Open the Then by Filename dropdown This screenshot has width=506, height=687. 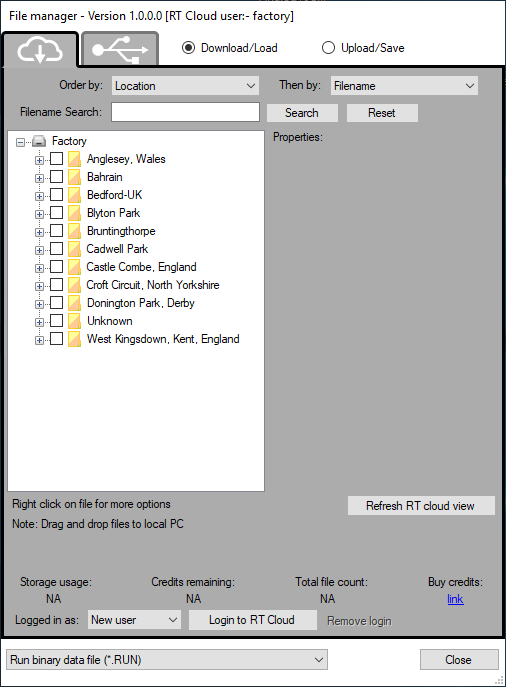[404, 86]
